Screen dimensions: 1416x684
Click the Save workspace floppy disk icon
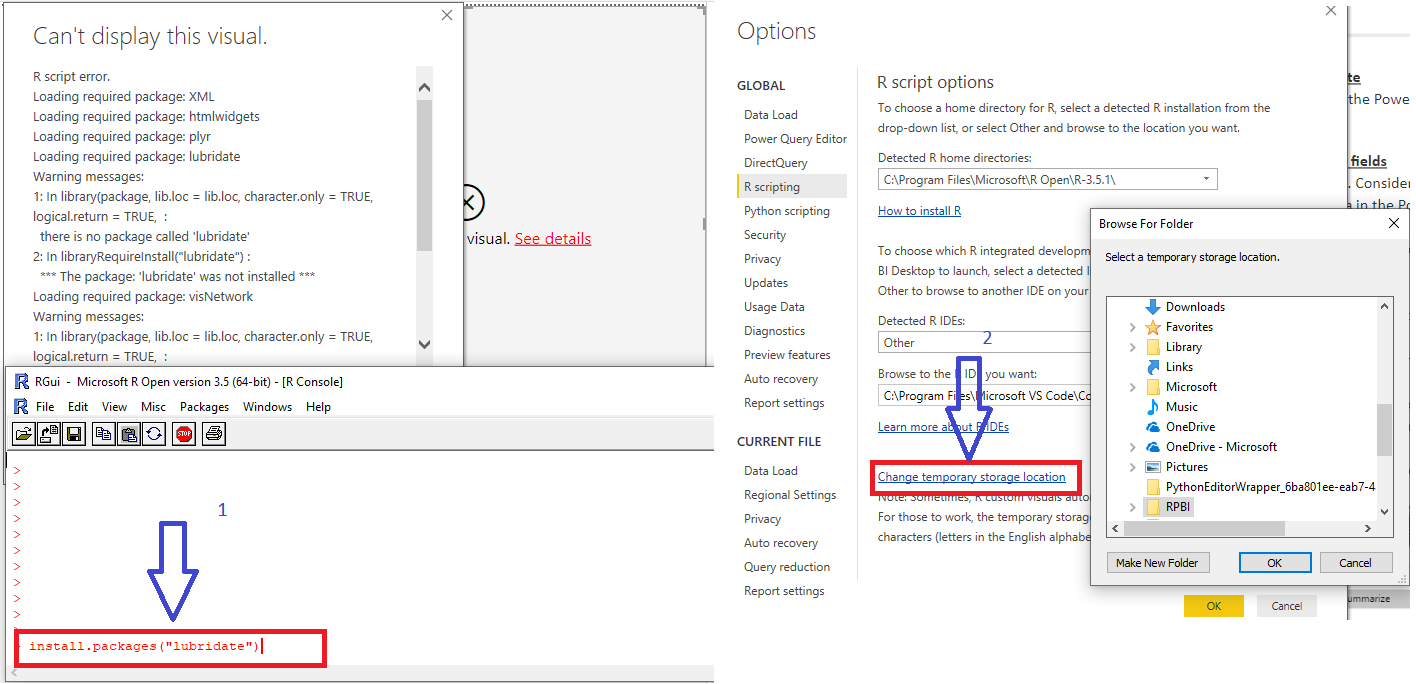tap(73, 433)
